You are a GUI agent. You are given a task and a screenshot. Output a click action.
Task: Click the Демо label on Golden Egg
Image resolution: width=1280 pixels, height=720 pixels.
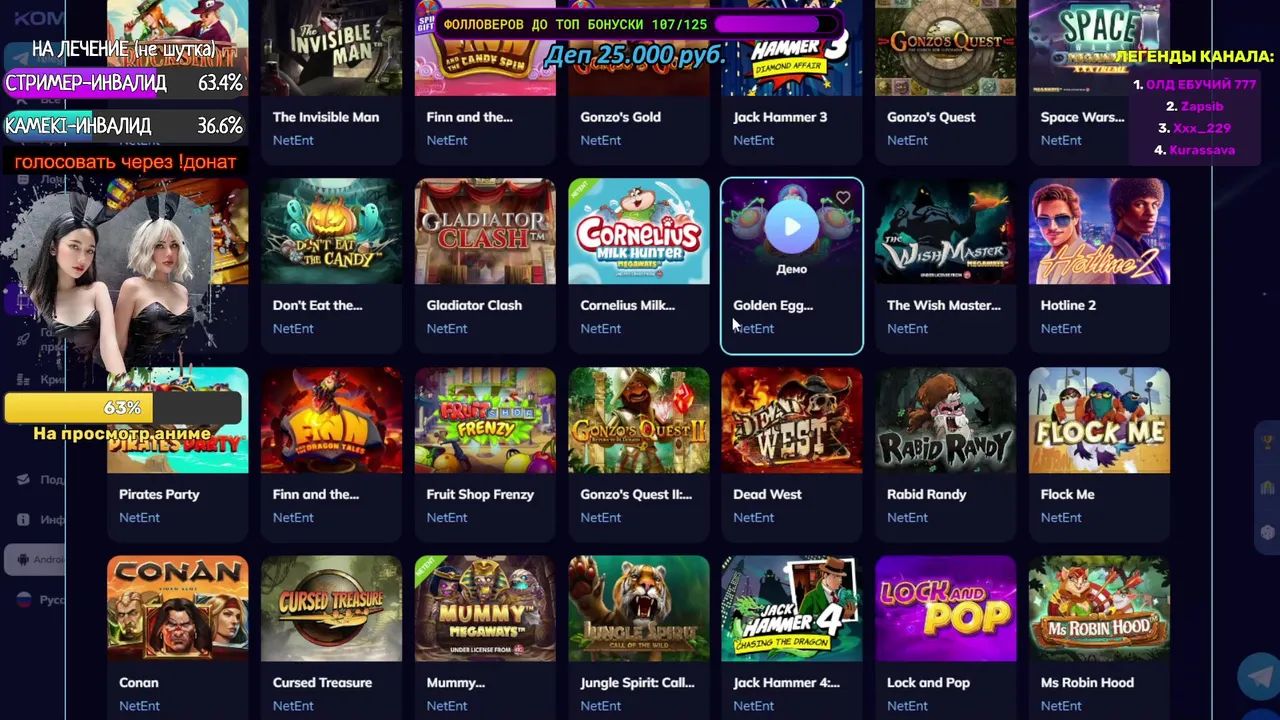[791, 269]
